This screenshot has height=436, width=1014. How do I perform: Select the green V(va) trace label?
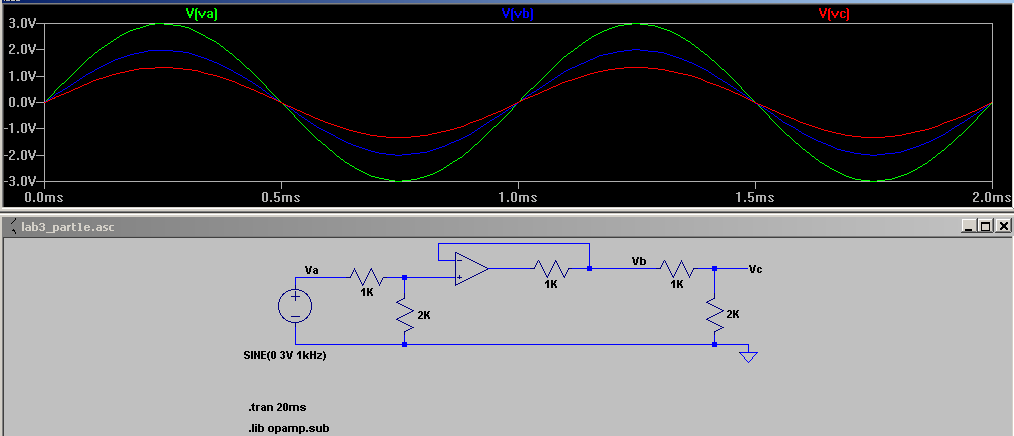(x=201, y=14)
